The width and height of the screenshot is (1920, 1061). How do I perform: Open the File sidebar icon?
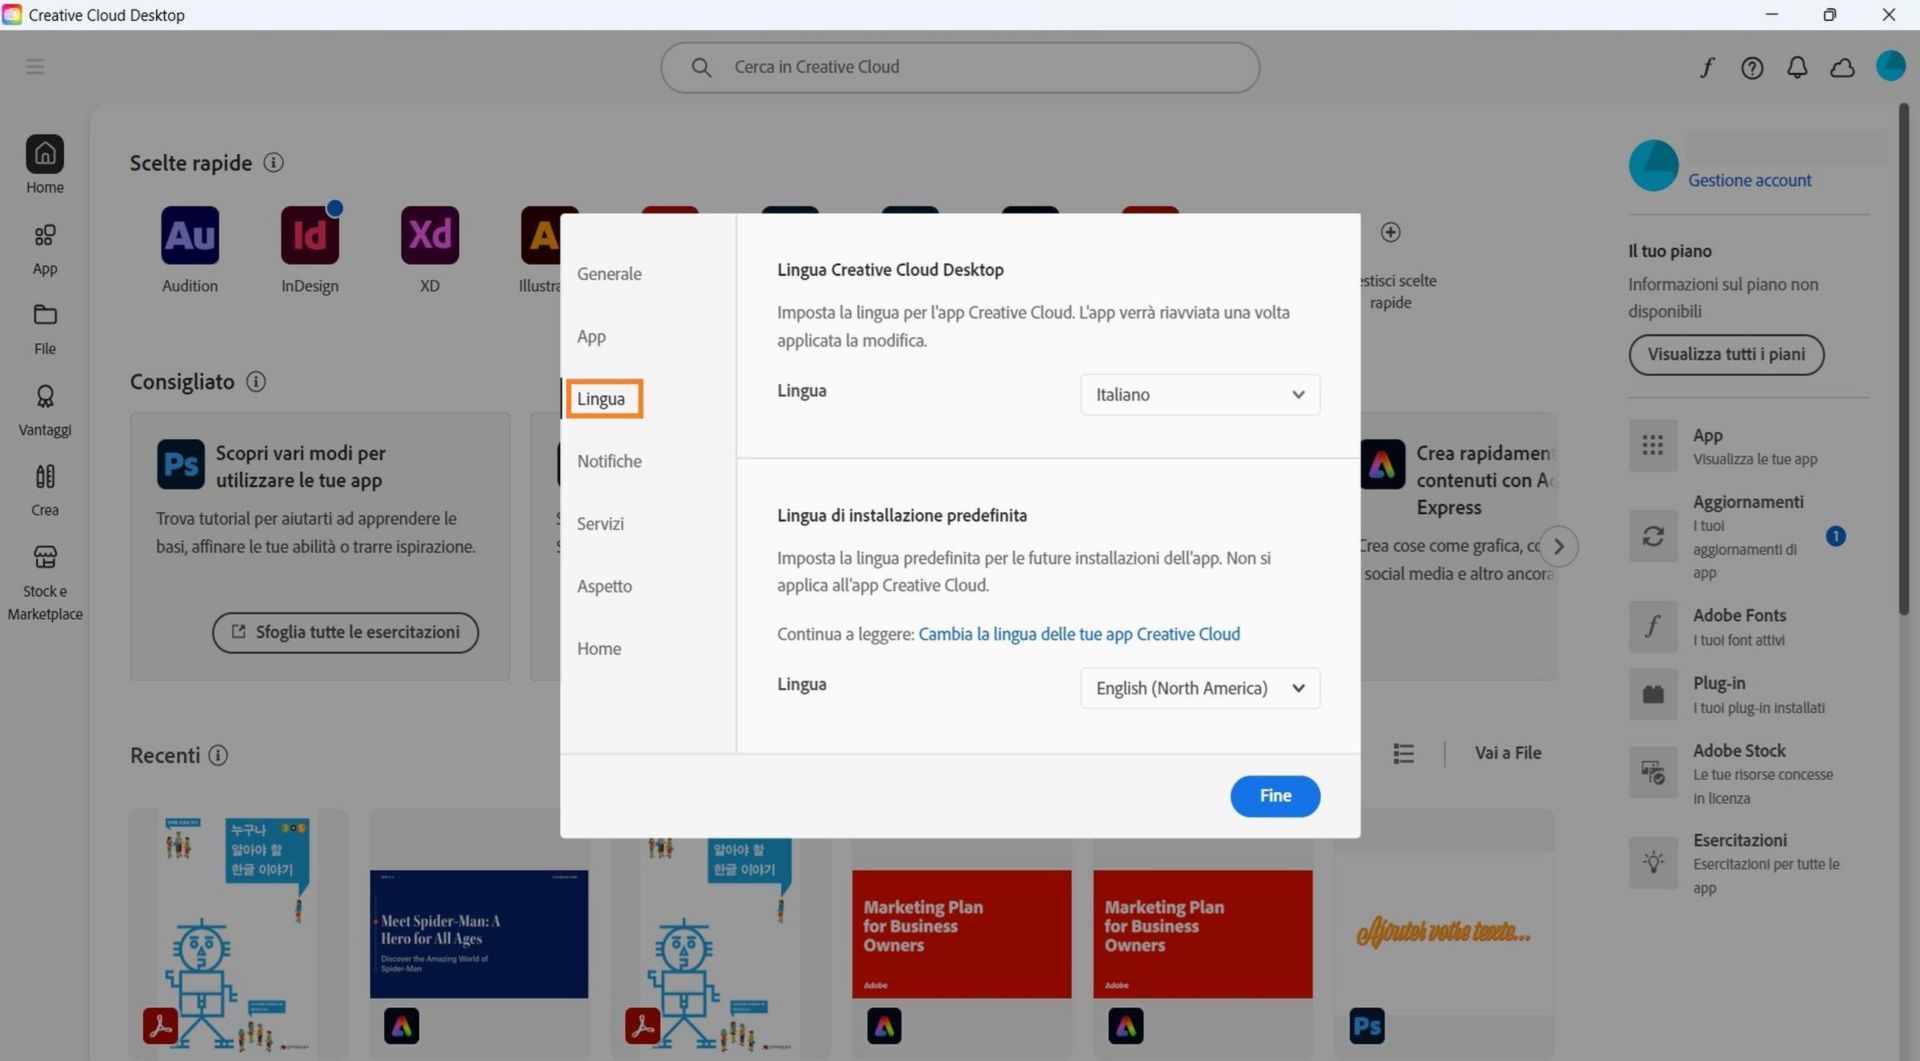click(x=45, y=315)
